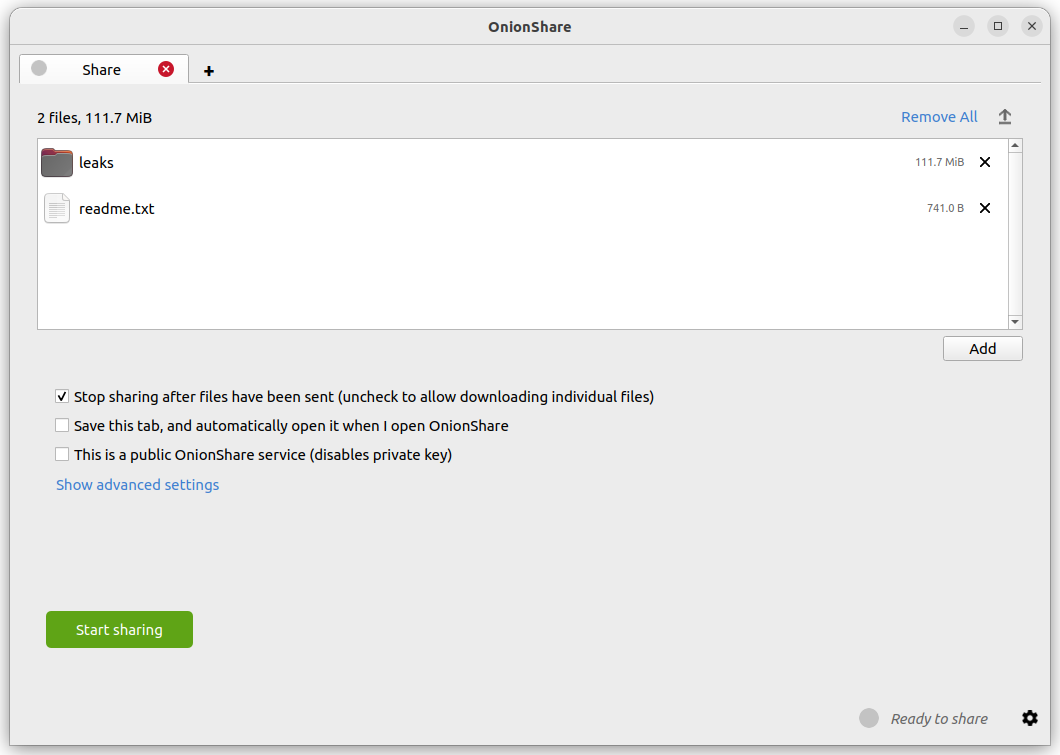Click the Add files button
This screenshot has height=755, width=1060.
(x=982, y=349)
